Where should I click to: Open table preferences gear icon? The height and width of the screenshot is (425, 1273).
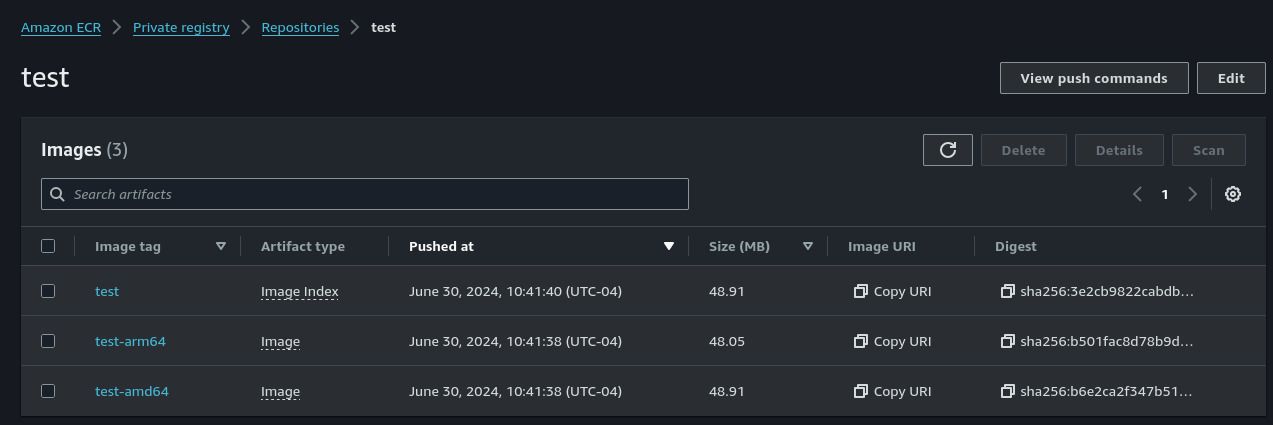click(1233, 194)
